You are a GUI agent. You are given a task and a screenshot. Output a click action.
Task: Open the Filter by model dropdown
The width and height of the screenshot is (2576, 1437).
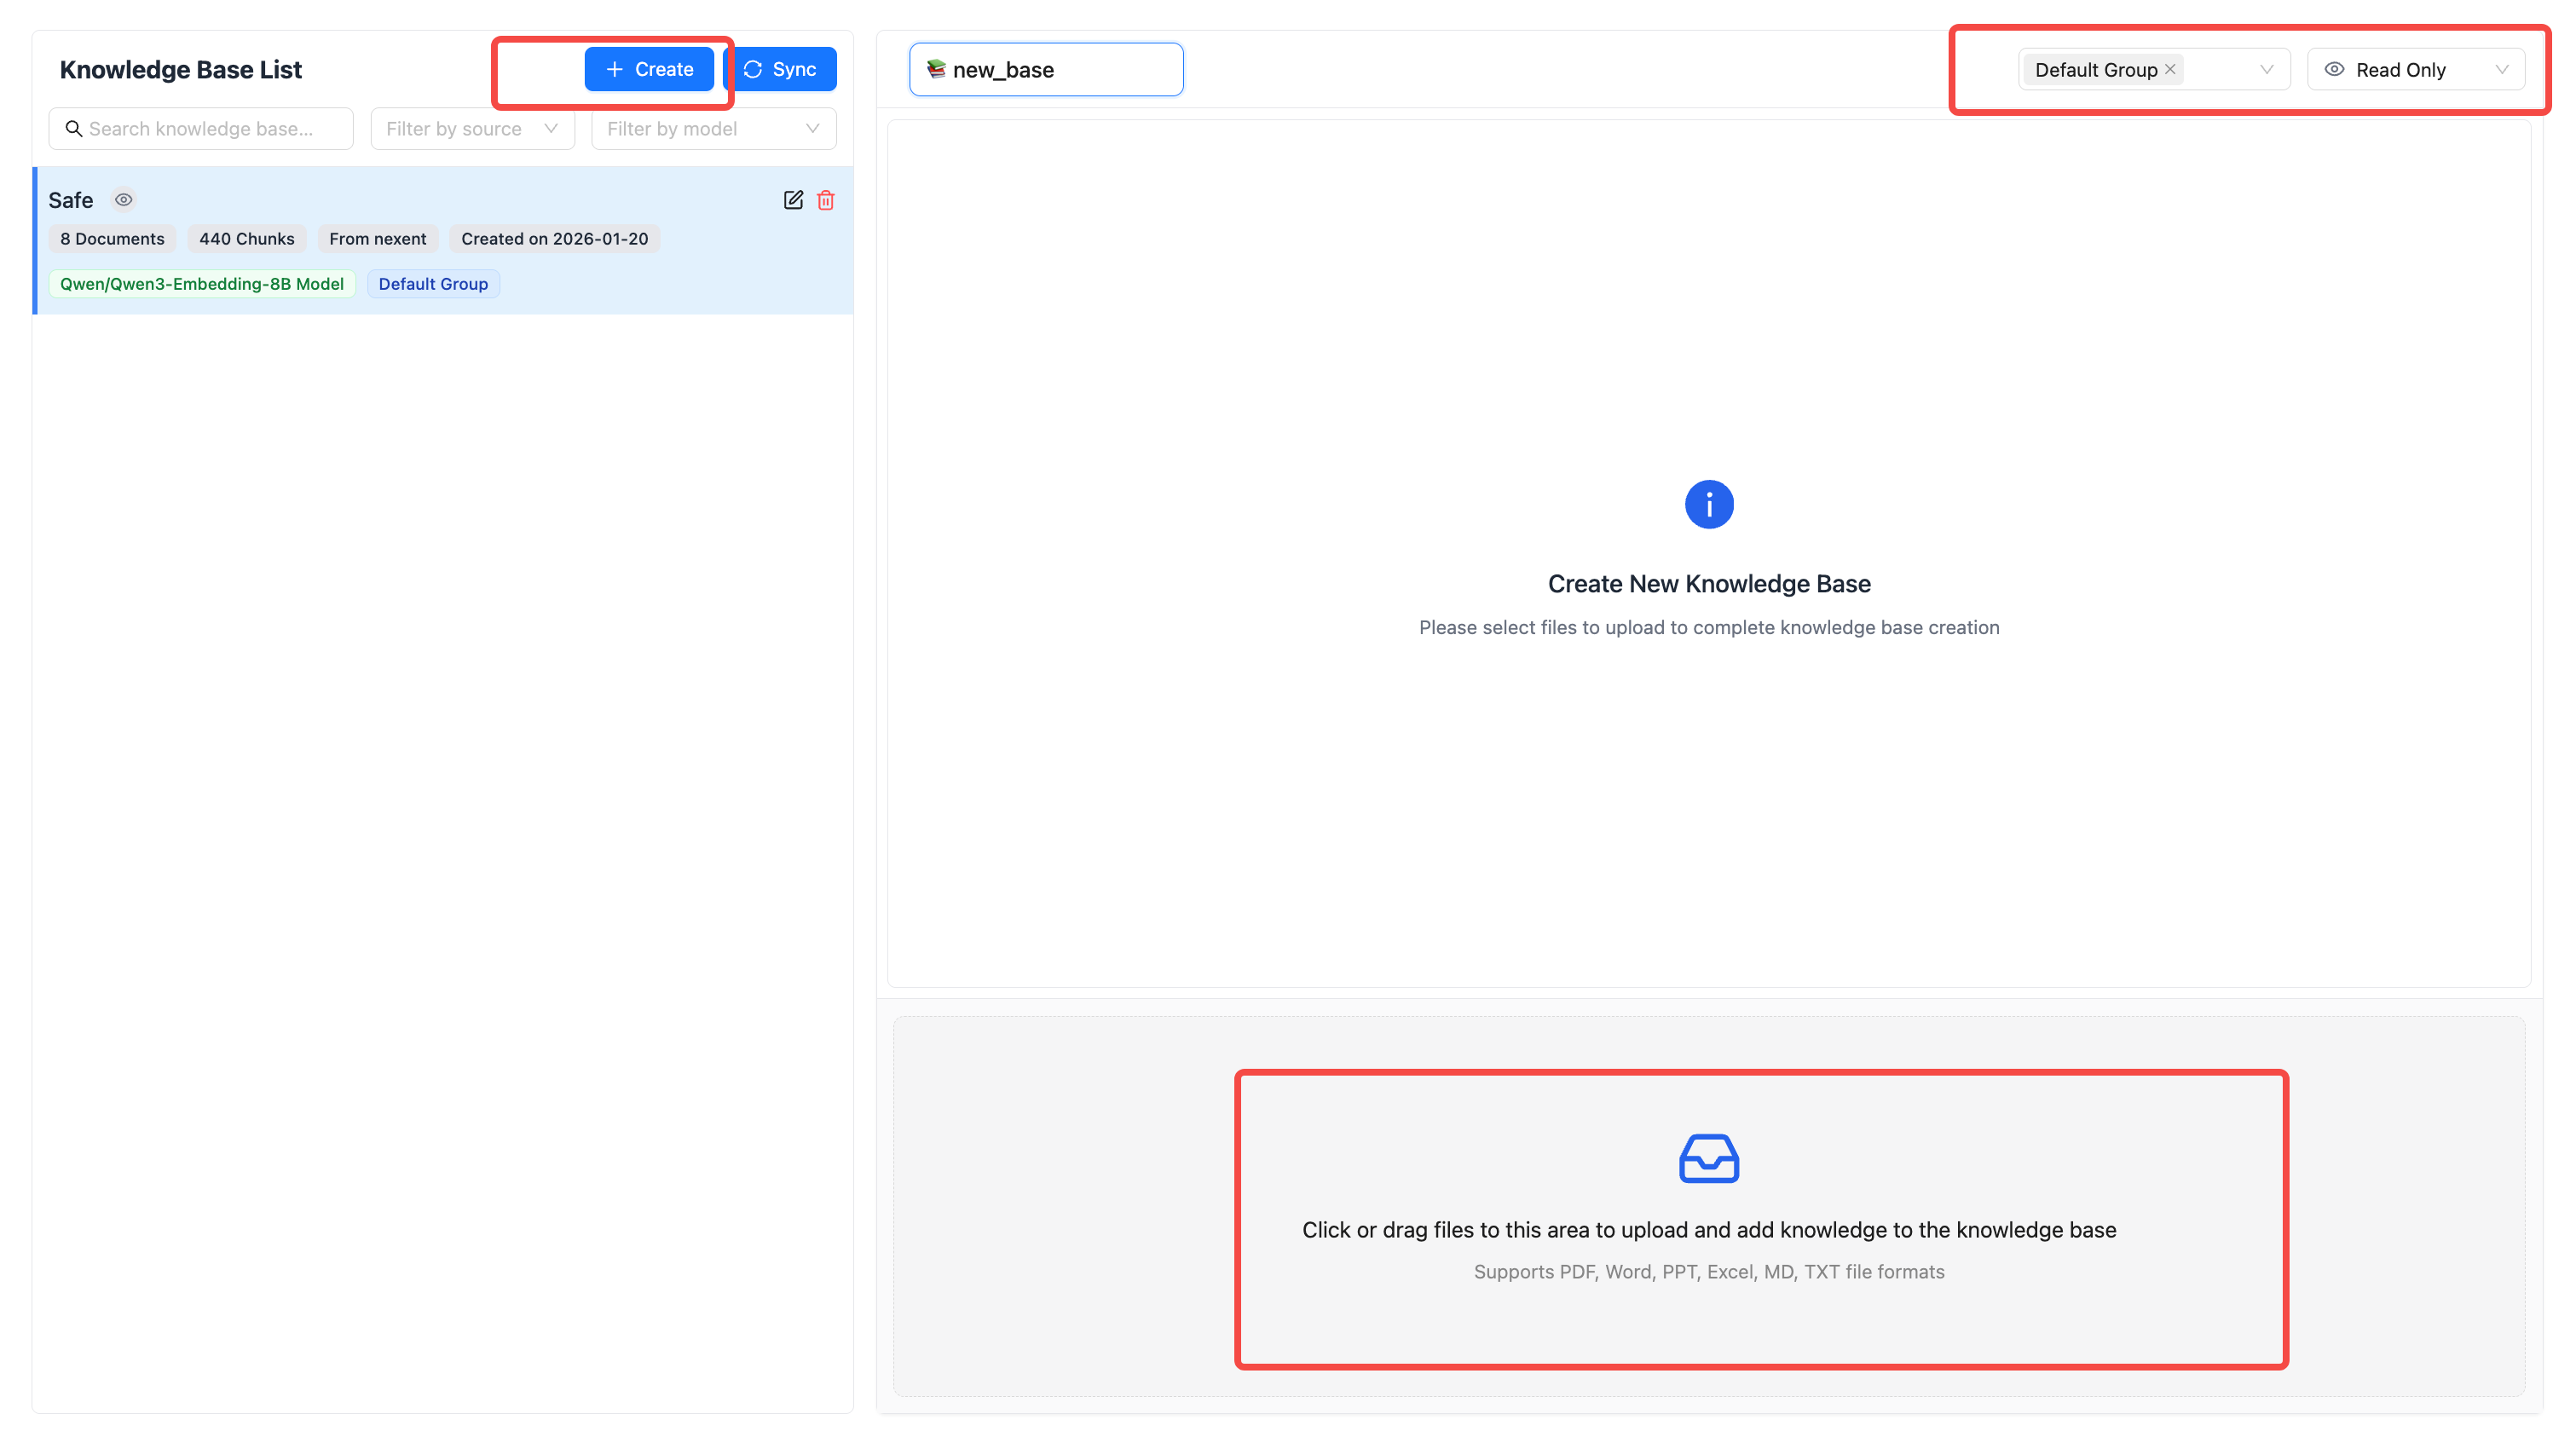coord(713,129)
